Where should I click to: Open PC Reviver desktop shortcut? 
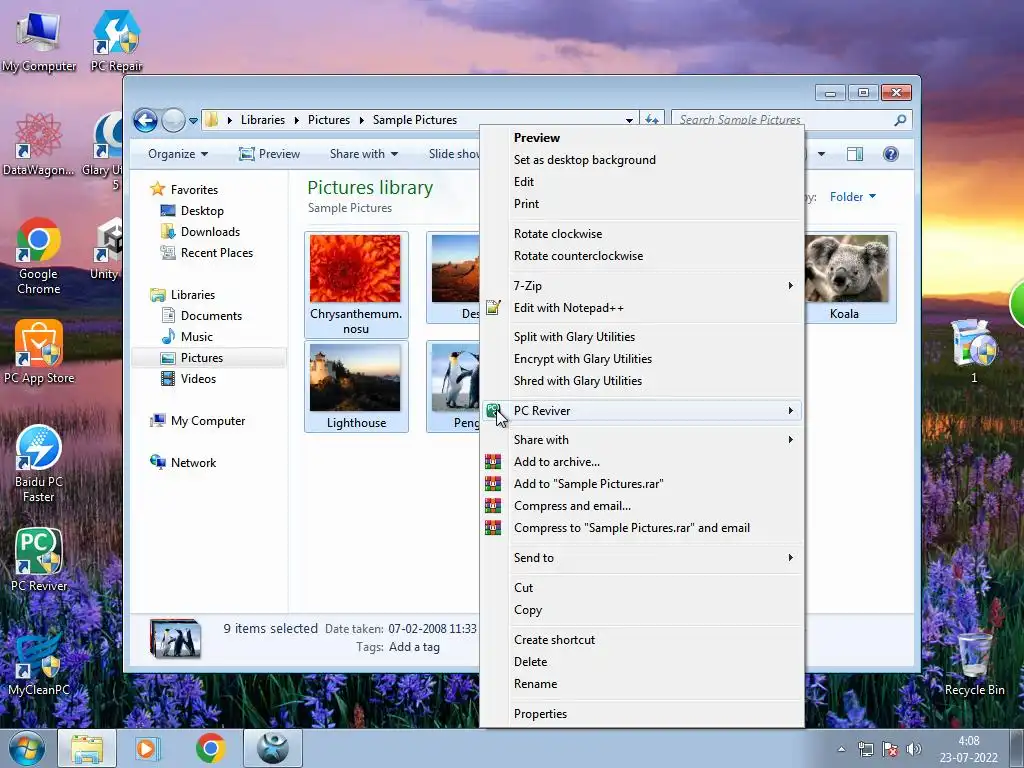pos(39,560)
